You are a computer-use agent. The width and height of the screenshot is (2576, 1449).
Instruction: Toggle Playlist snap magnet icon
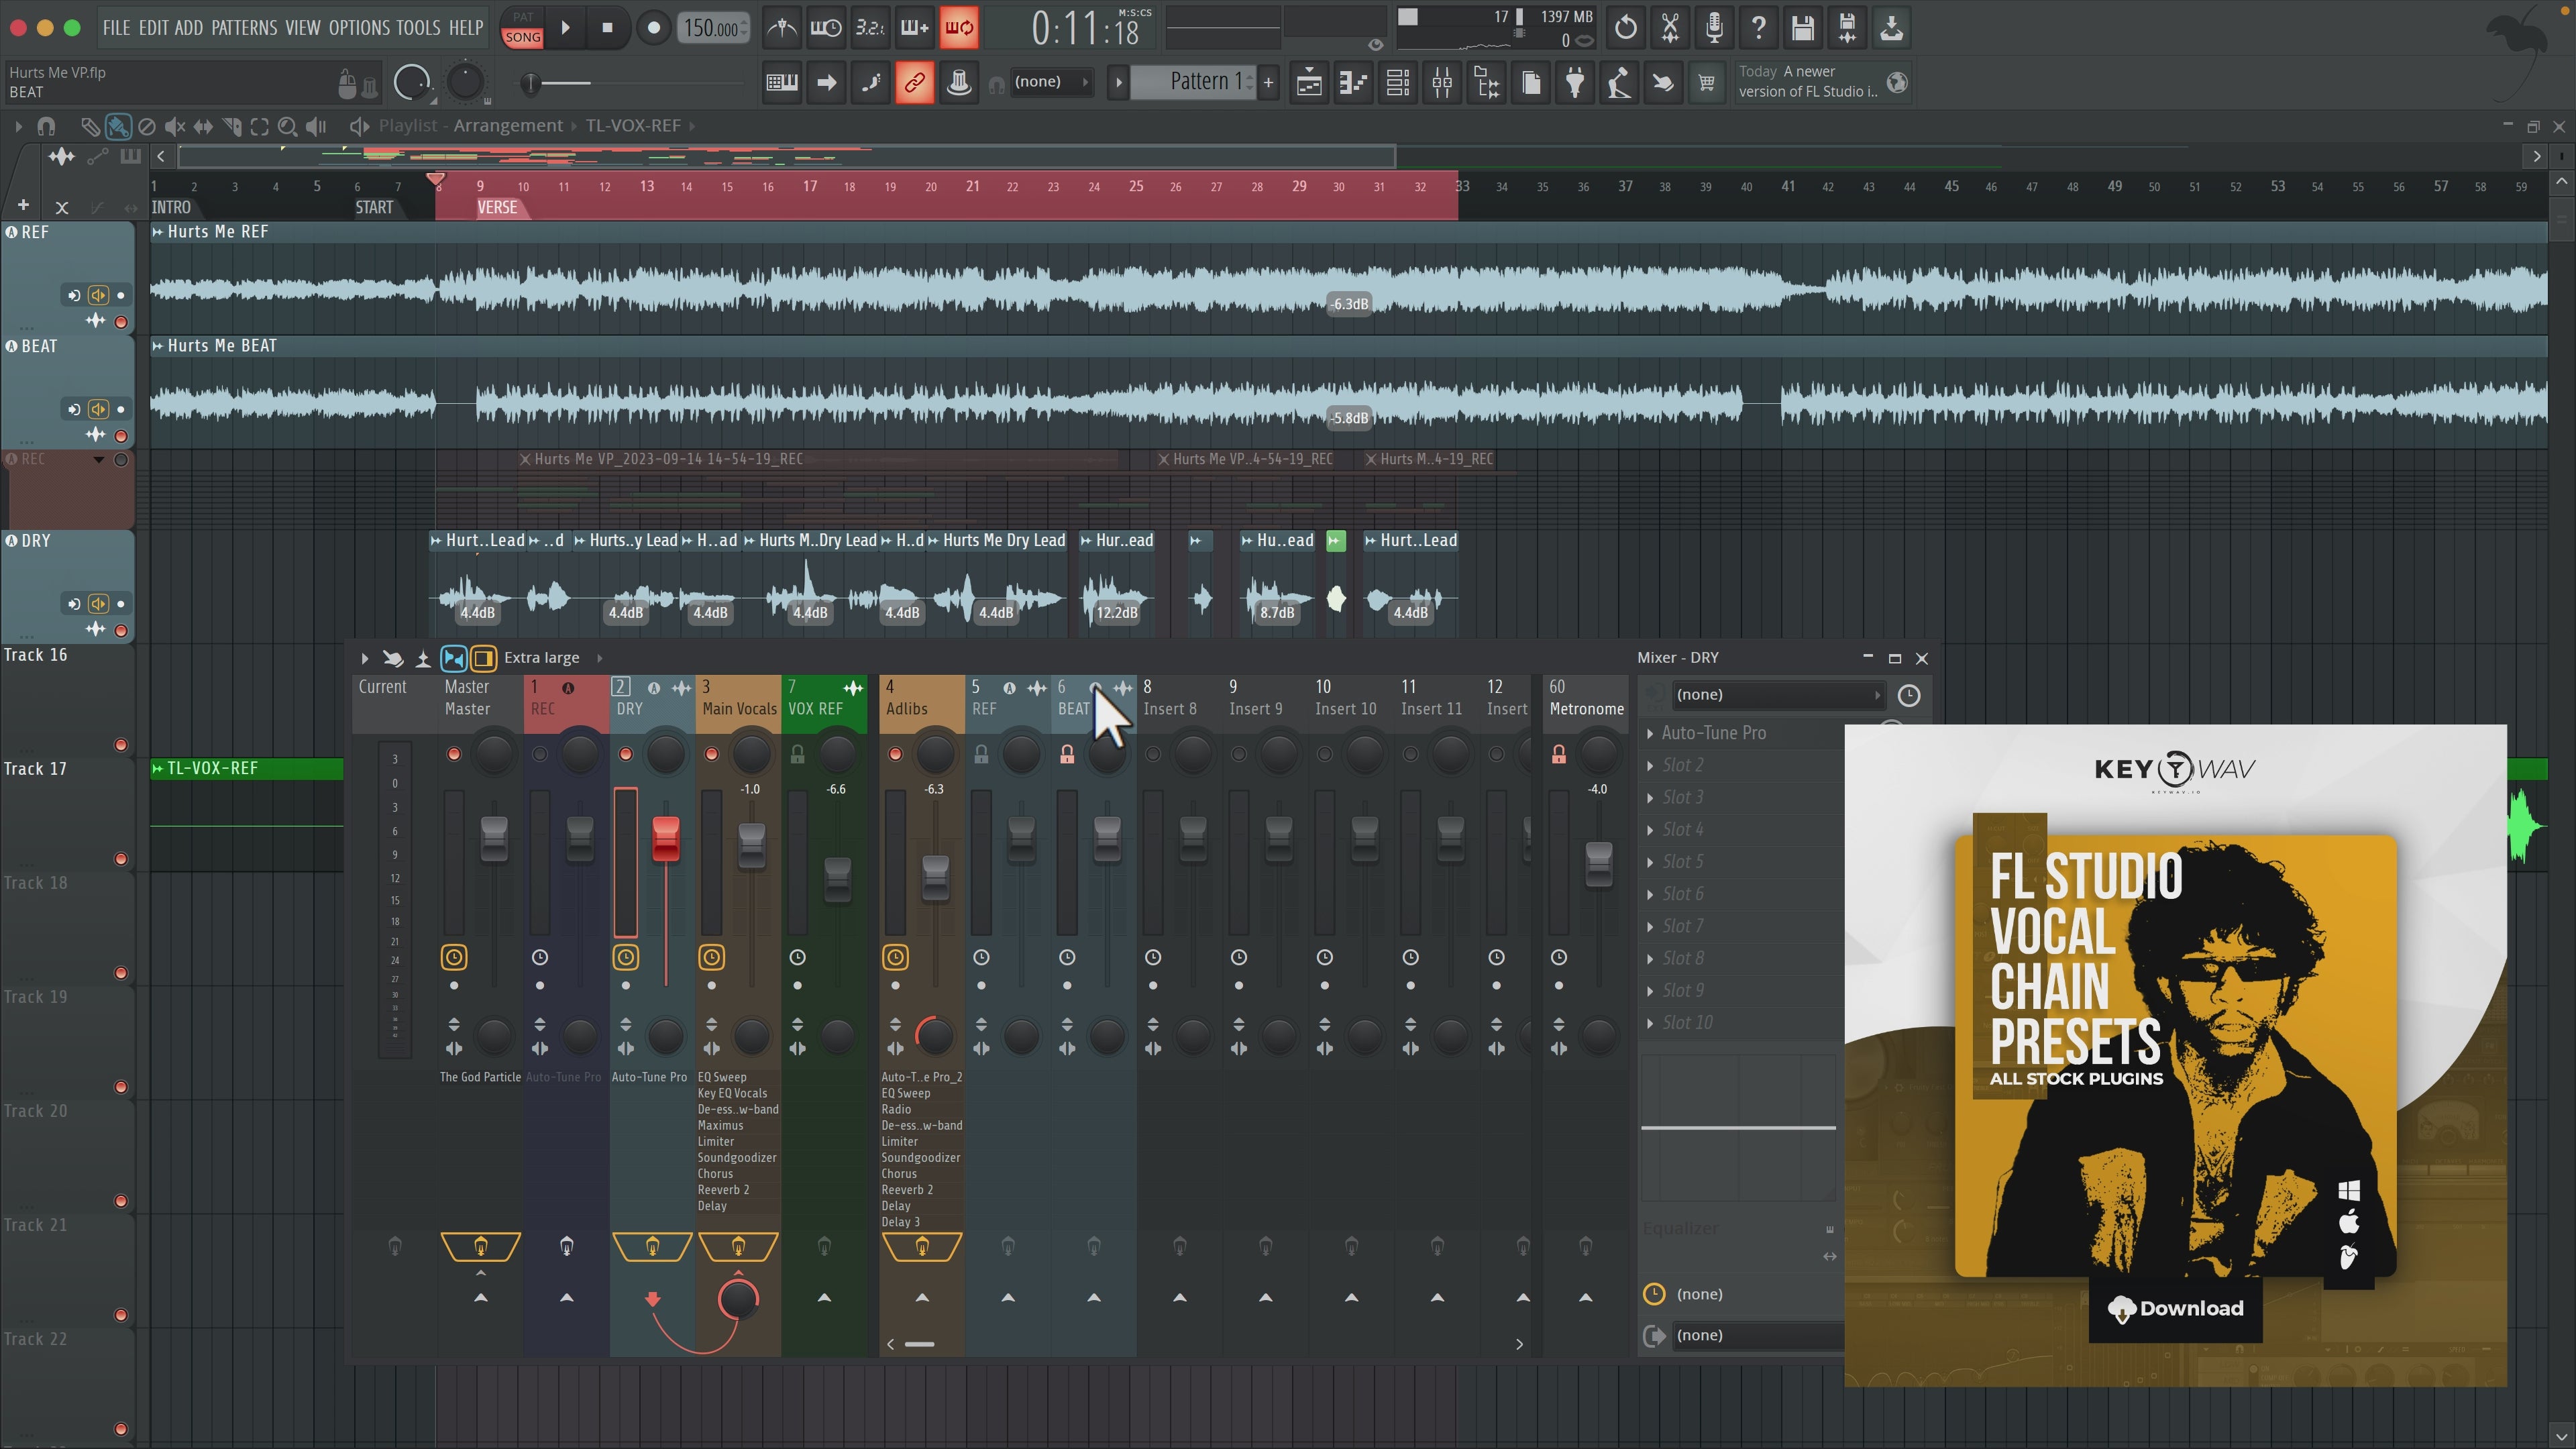pyautogui.click(x=46, y=126)
